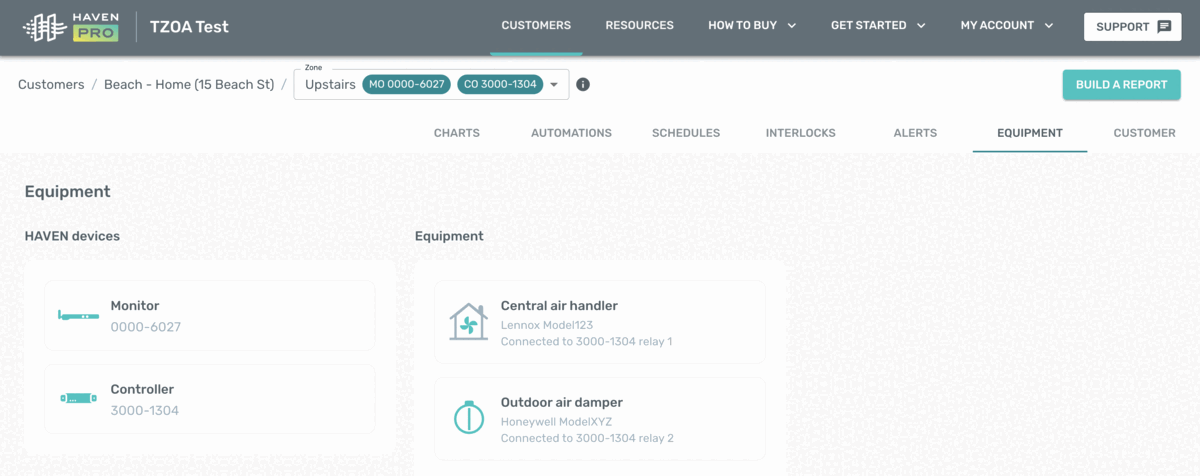Go to Customers breadcrumb link
The width and height of the screenshot is (1200, 476).
point(51,85)
